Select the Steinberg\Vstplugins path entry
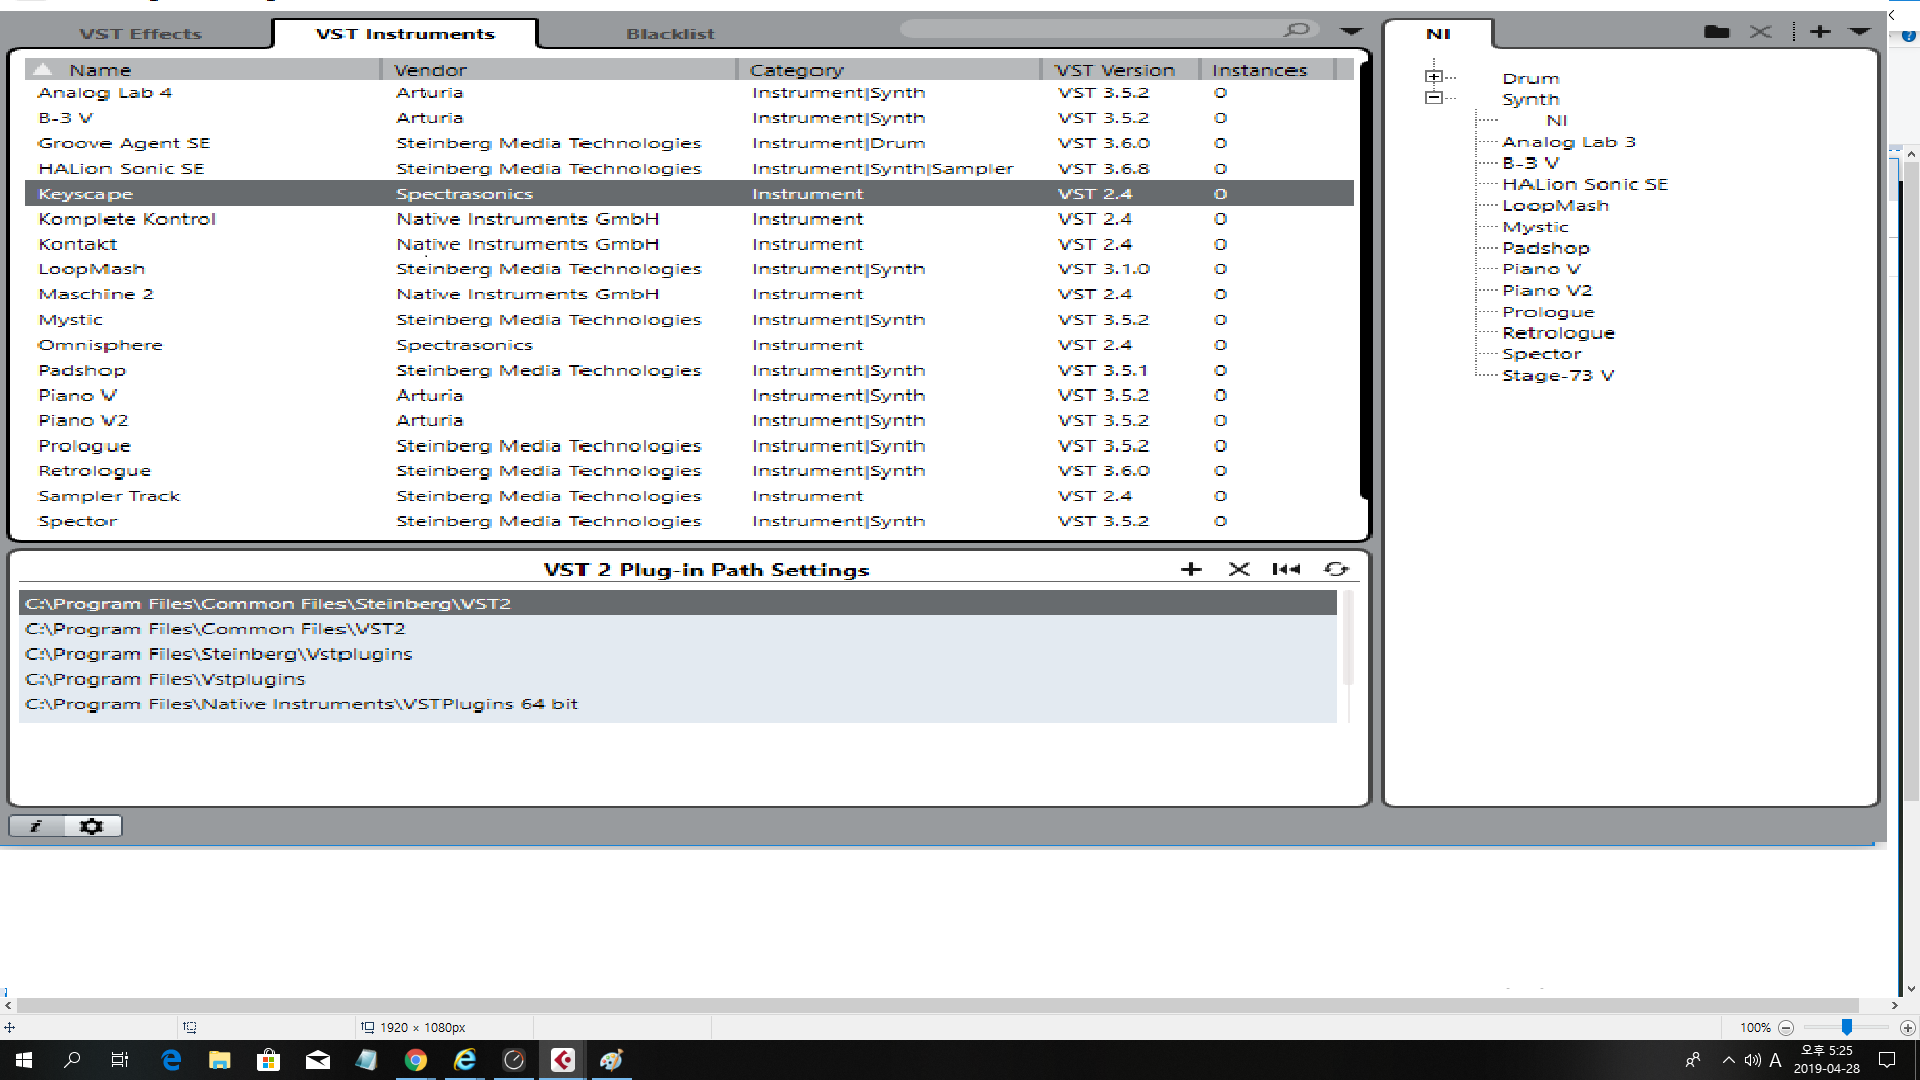The image size is (1920, 1080). pos(678,654)
